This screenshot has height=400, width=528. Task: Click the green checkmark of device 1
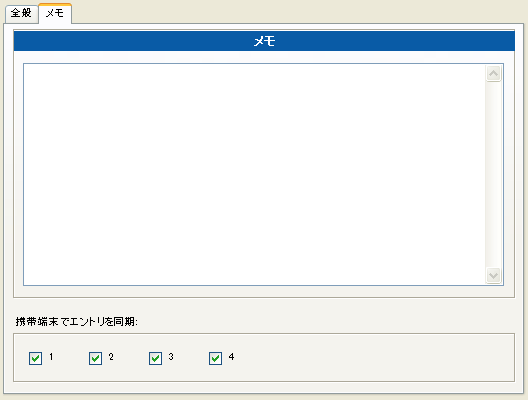[35, 359]
